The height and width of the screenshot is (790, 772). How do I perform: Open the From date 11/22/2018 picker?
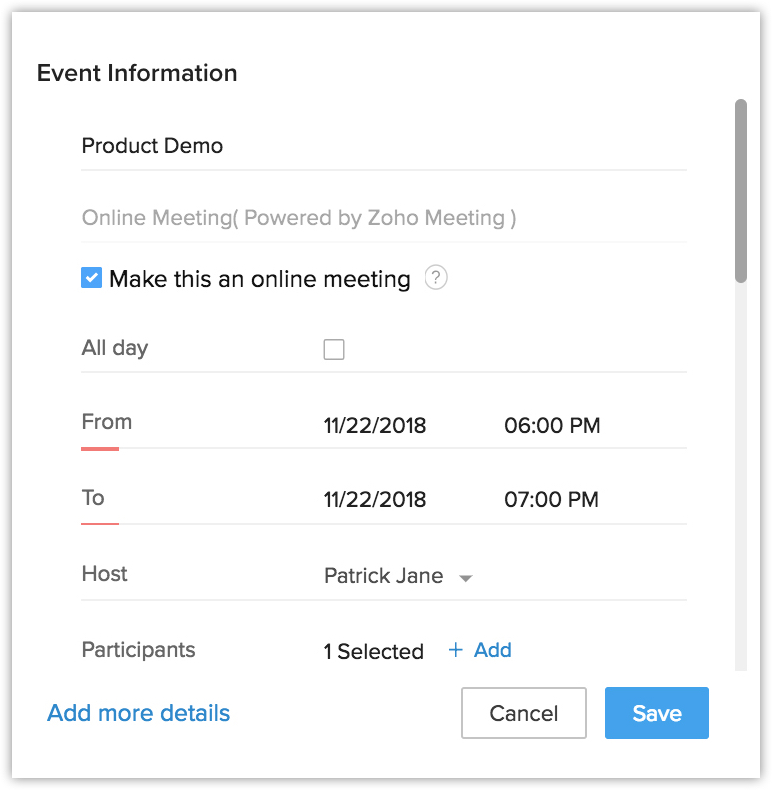tap(375, 426)
